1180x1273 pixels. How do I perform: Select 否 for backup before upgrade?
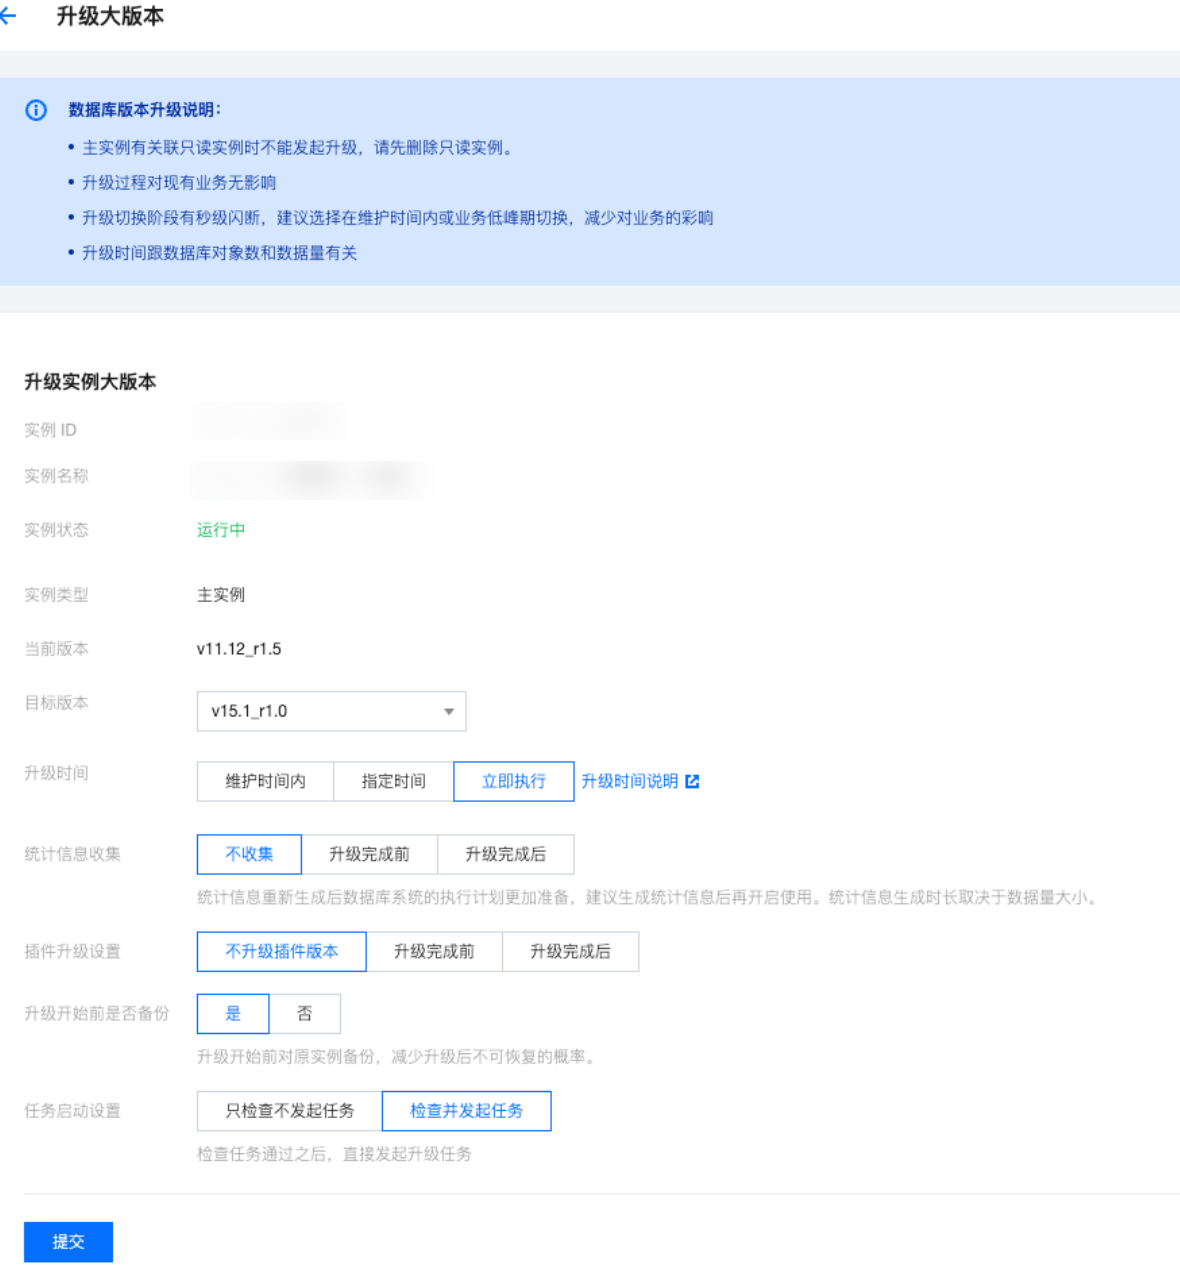pyautogui.click(x=305, y=1013)
